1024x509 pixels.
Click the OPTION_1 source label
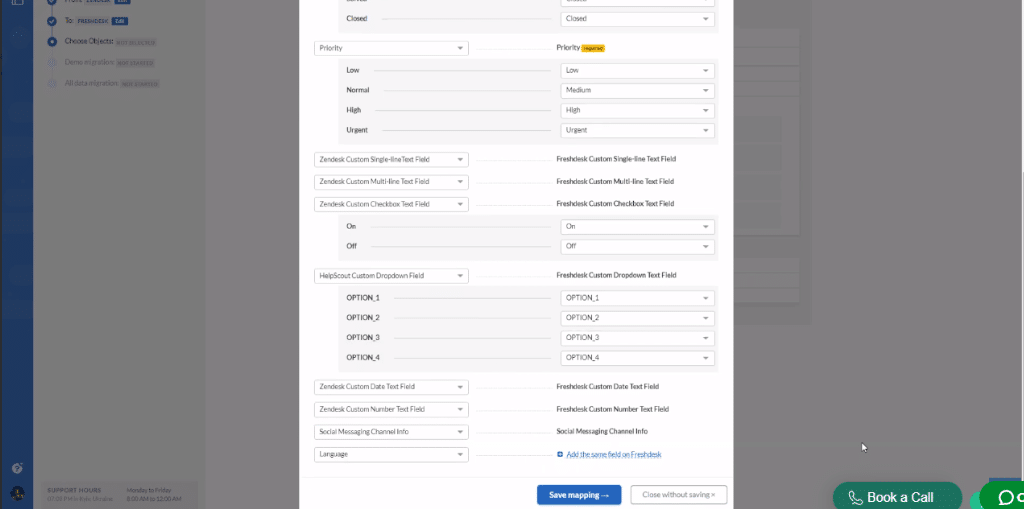[362, 298]
